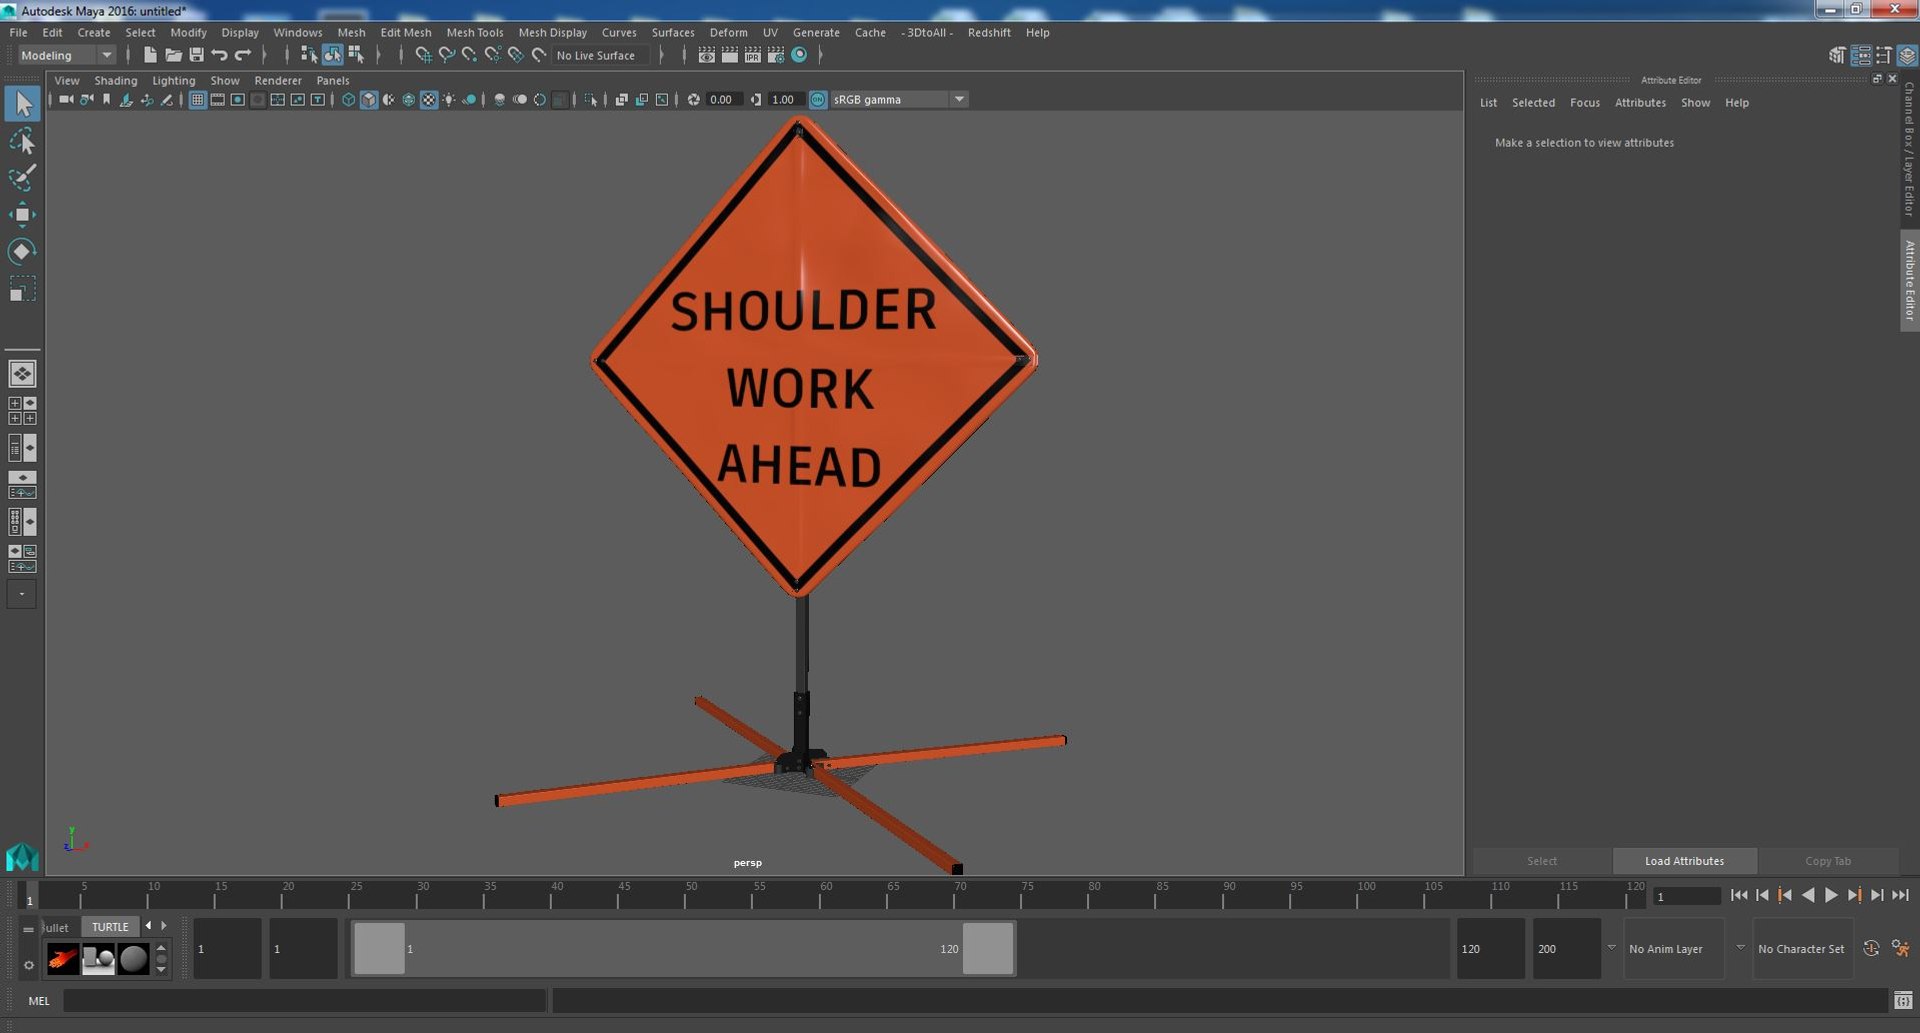Save the current scene with floppy icon
The image size is (1920, 1033).
tap(196, 55)
